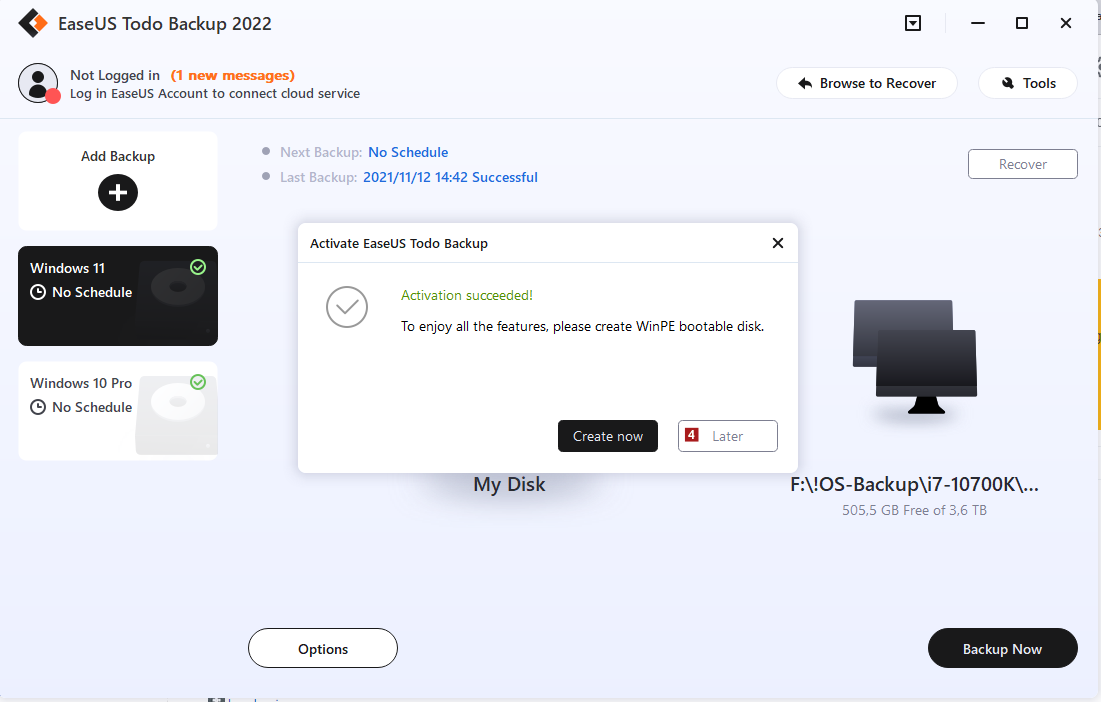Click the Activation succeeded! message text
Image resolution: width=1101 pixels, height=702 pixels.
tap(467, 296)
